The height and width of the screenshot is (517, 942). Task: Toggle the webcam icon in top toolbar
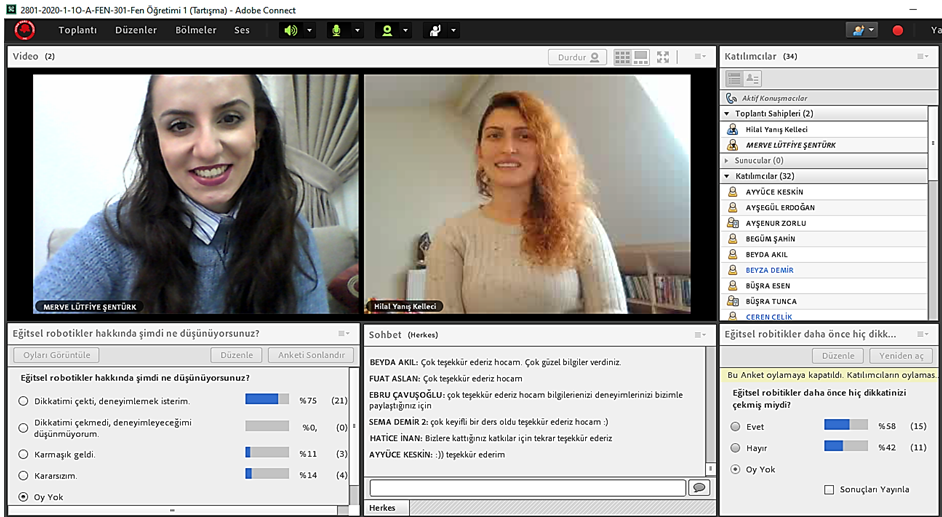click(386, 30)
